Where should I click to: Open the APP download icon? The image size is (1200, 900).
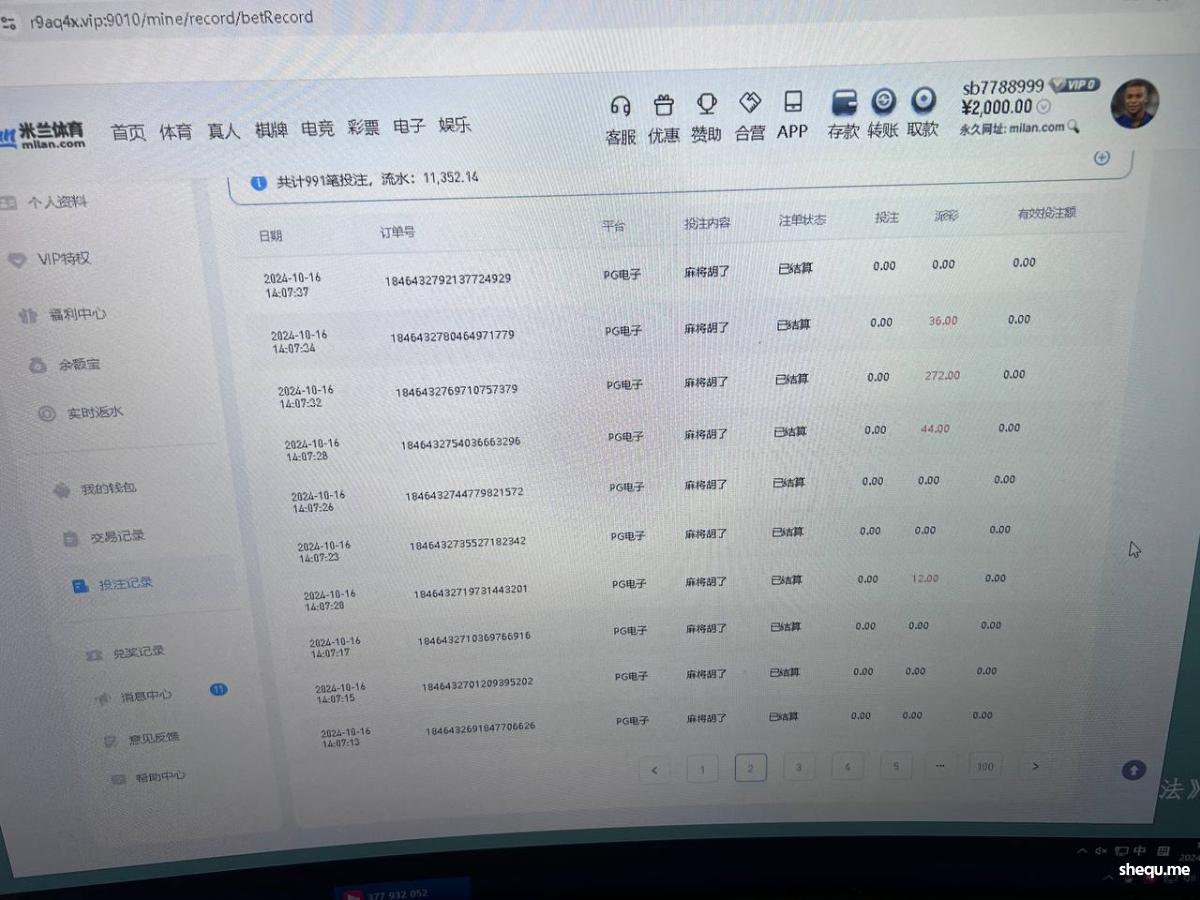(x=792, y=102)
